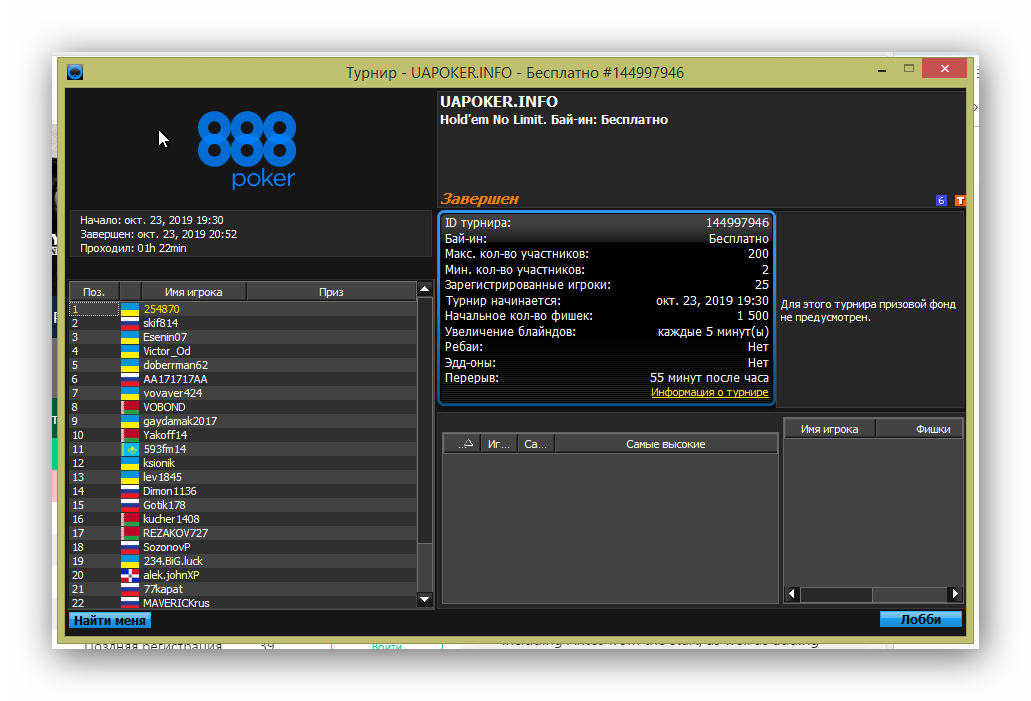Click the flag beside Victor_Od
Image resolution: width=1031 pixels, height=701 pixels.
coord(130,351)
